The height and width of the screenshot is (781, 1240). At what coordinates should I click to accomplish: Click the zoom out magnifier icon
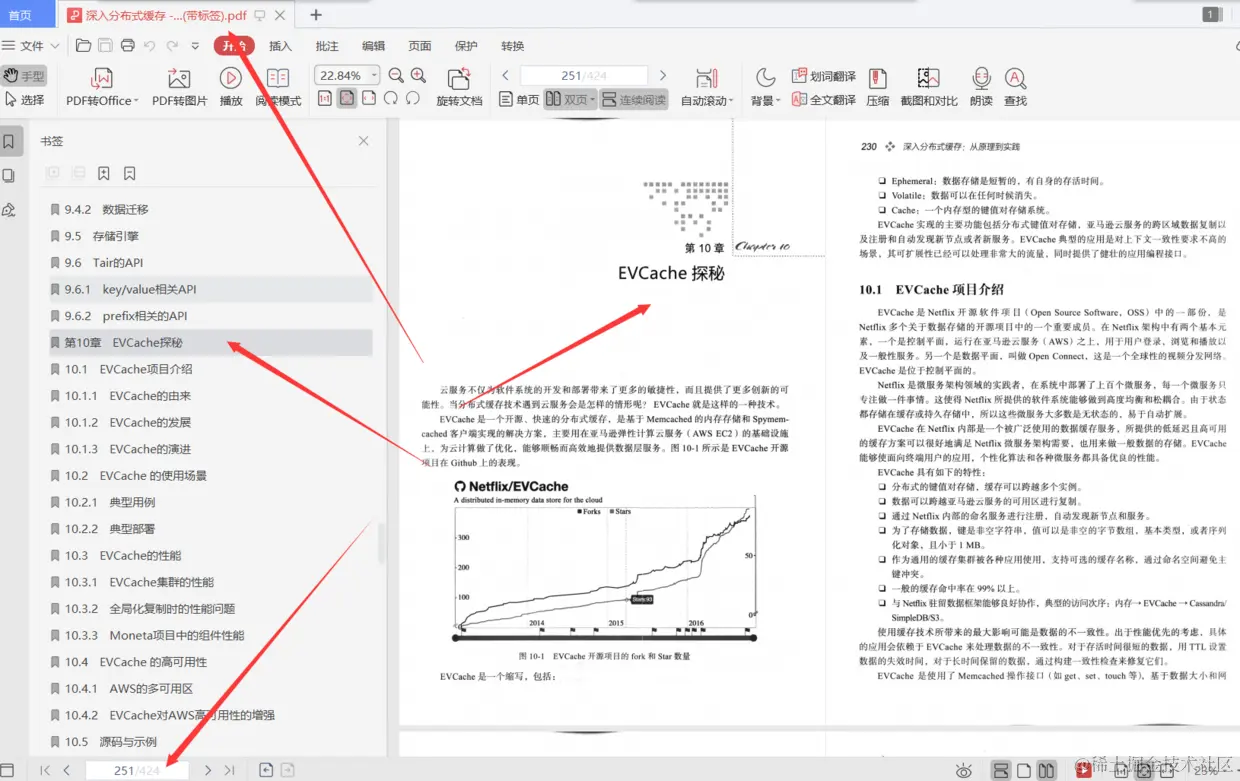point(396,76)
